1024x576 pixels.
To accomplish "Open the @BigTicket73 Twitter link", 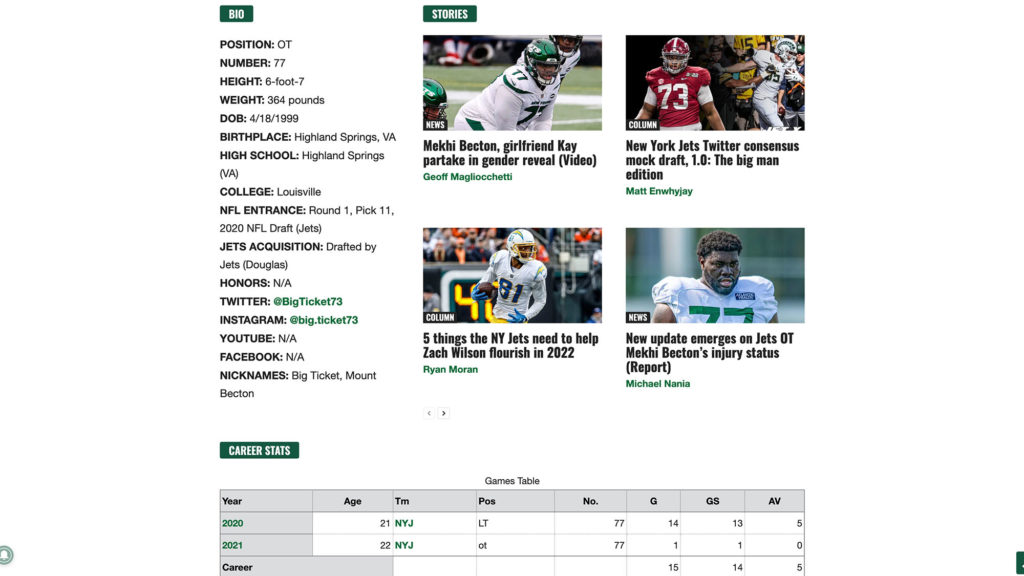I will (x=308, y=302).
